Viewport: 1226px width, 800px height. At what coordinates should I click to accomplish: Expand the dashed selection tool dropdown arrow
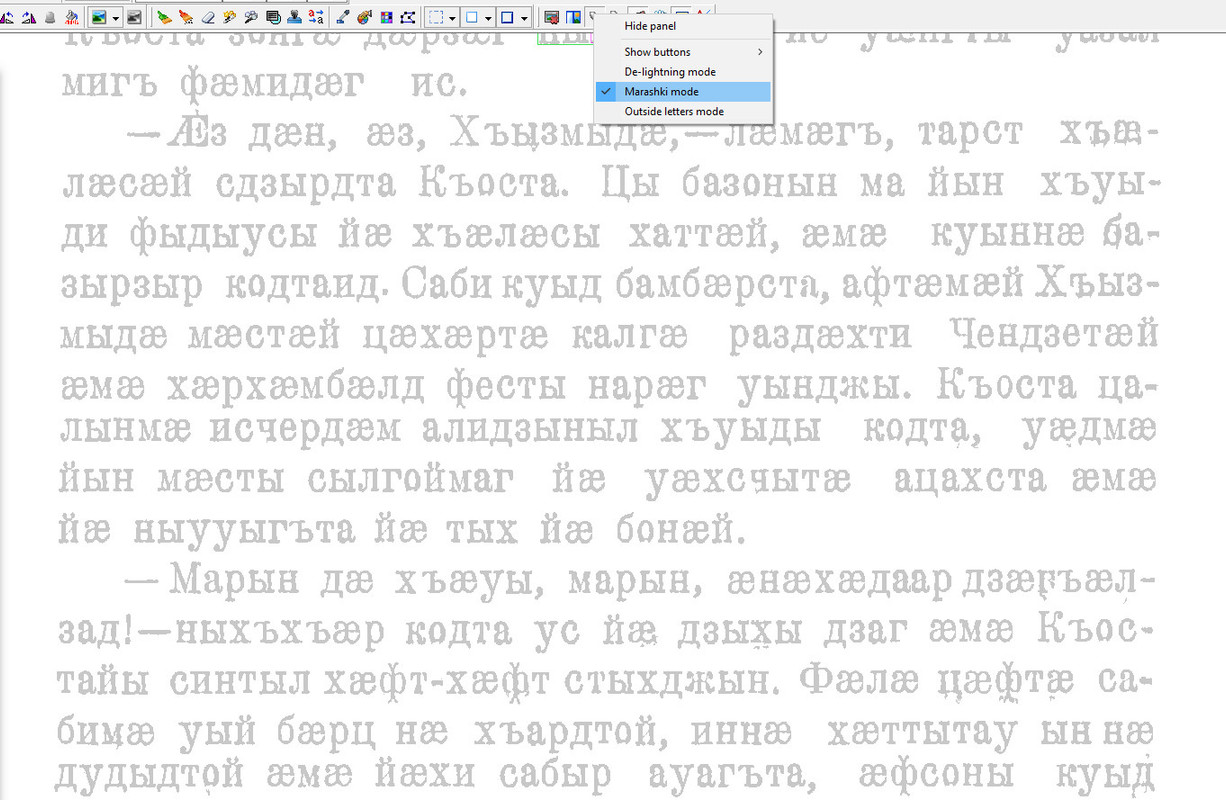coord(452,18)
